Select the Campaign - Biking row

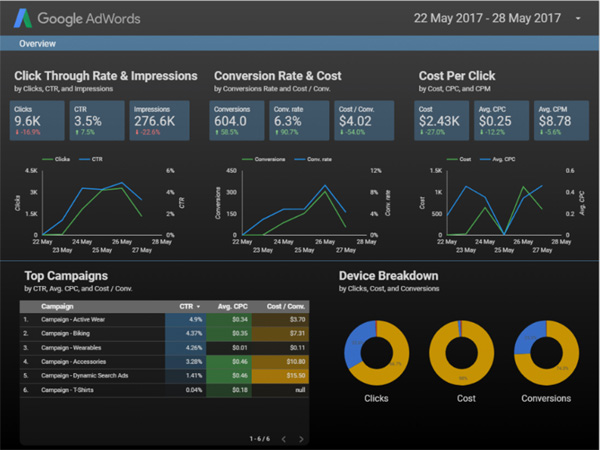[x=164, y=334]
